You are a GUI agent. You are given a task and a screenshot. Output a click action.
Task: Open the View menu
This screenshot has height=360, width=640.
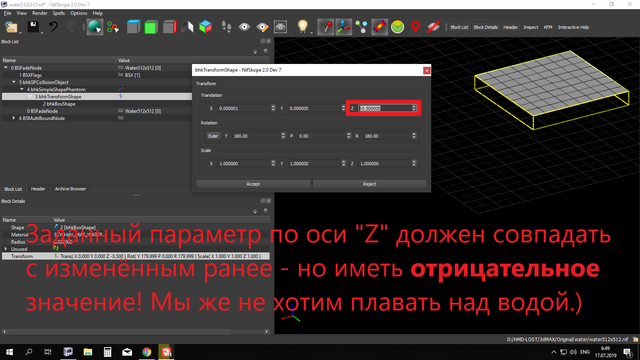coord(22,13)
